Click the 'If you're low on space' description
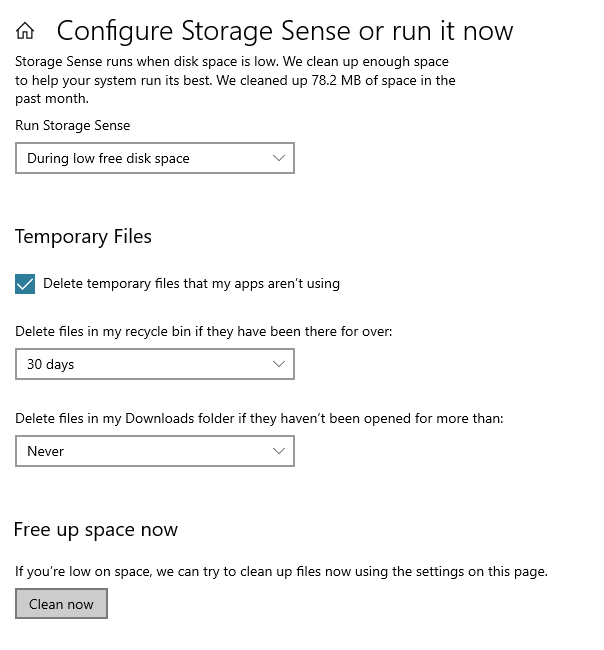The width and height of the screenshot is (604, 650). 281,572
